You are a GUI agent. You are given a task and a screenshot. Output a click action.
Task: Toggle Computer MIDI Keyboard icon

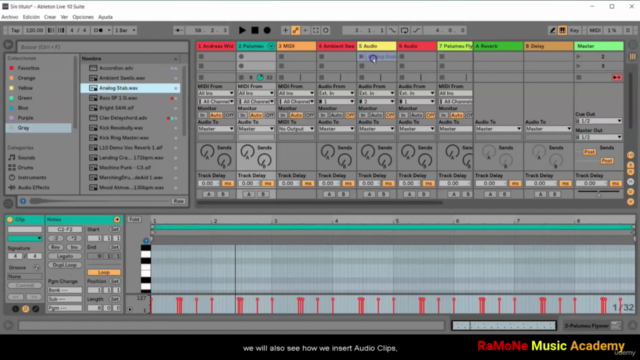[x=562, y=30]
